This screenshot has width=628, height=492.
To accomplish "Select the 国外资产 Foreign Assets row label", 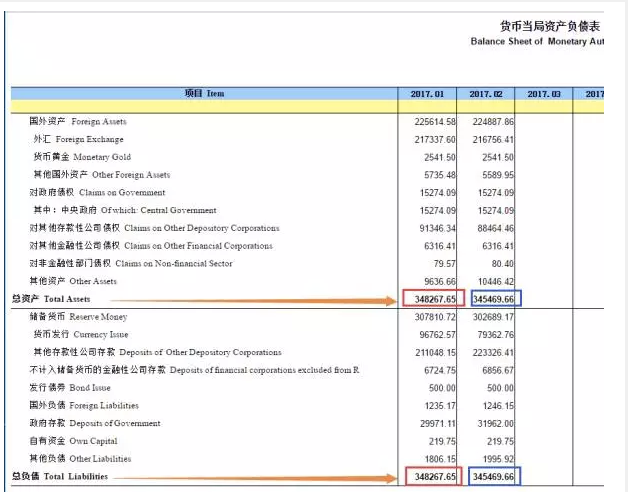I will (78, 121).
